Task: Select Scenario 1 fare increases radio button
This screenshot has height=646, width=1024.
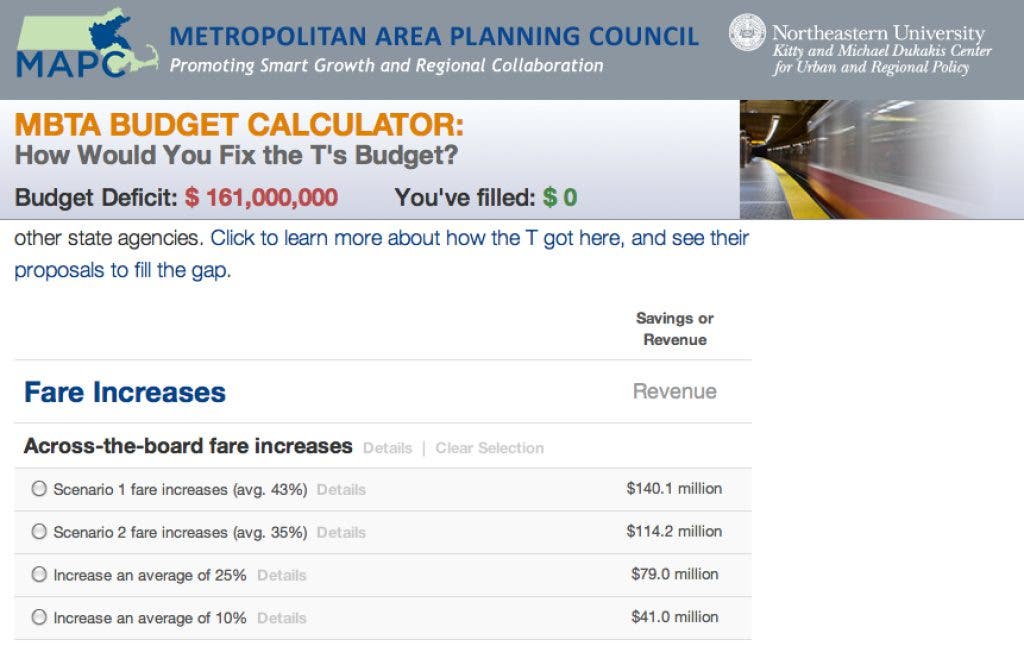Action: pyautogui.click(x=39, y=489)
